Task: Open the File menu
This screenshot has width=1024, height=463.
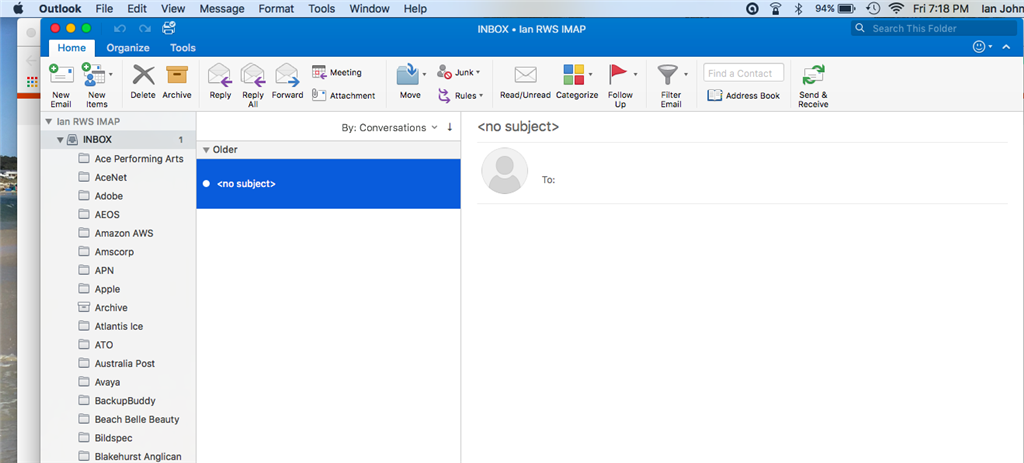Action: click(x=104, y=8)
